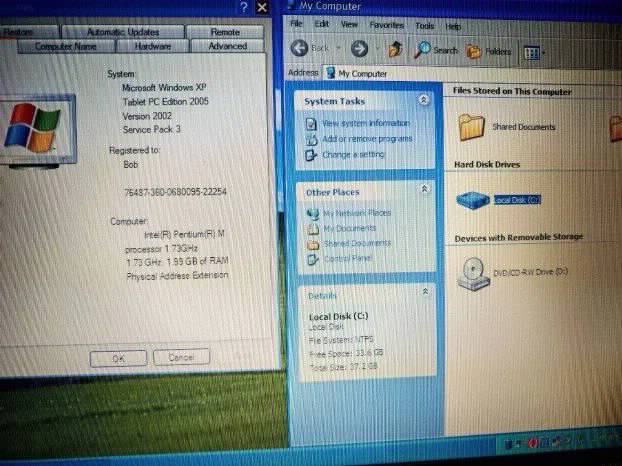Screen dimensions: 622x466
Task: Open the Favorites menu
Action: 386,25
